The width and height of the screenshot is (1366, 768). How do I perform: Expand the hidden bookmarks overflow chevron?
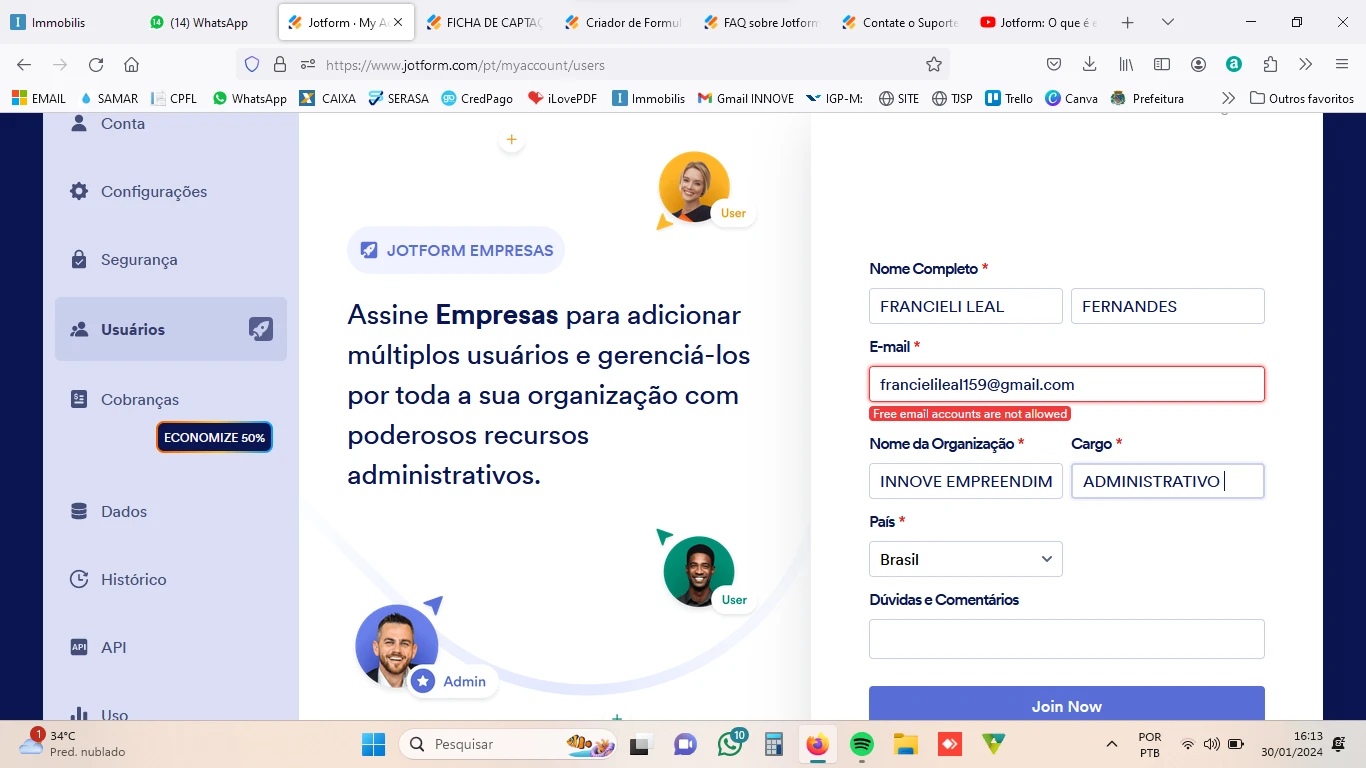(x=1227, y=98)
